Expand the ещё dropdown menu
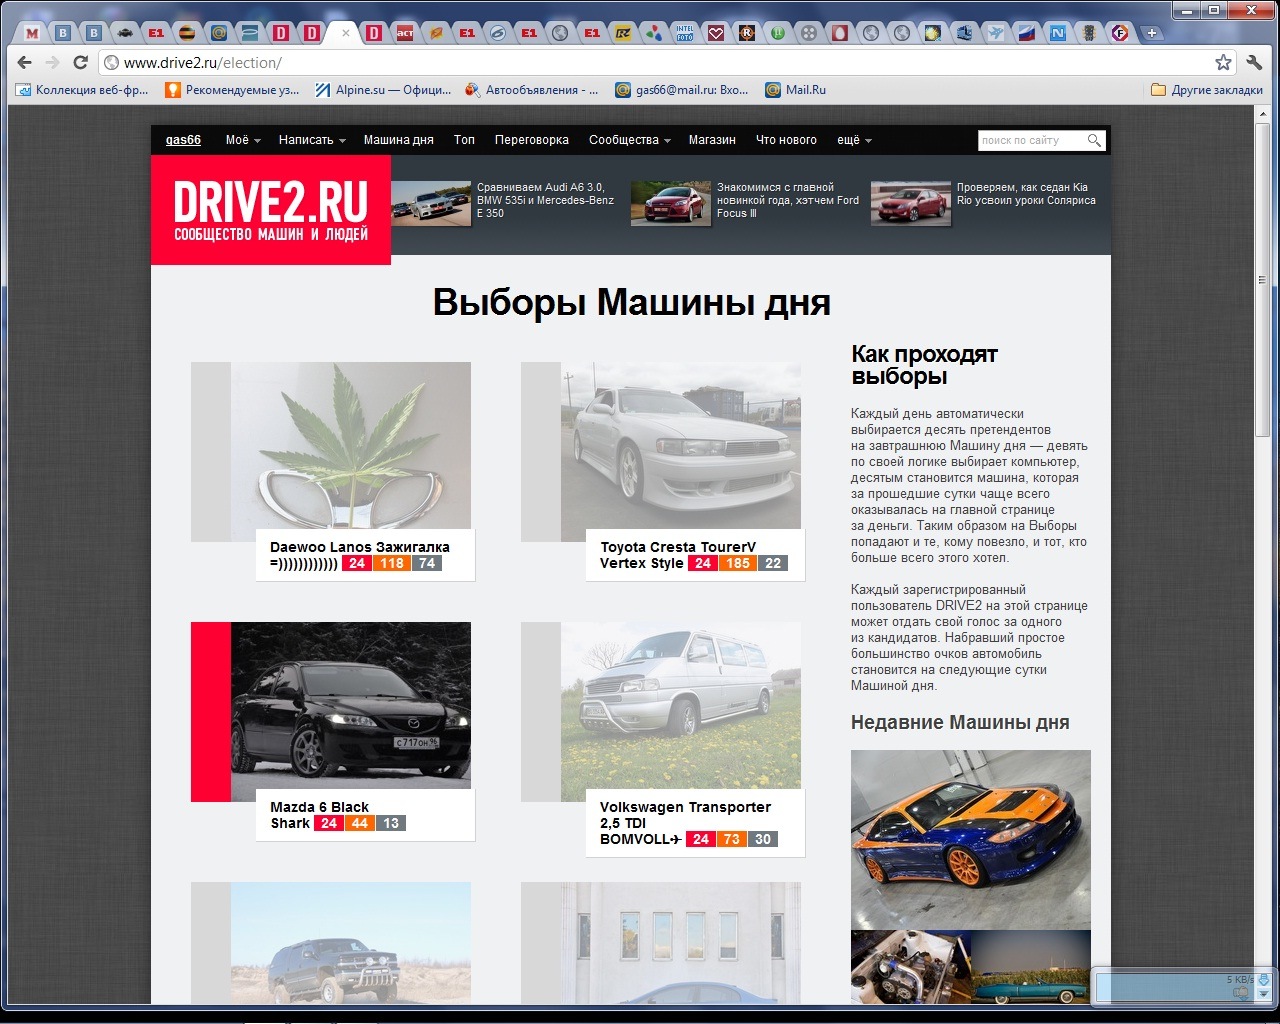Screen dimensions: 1280x1024 pyautogui.click(x=854, y=140)
